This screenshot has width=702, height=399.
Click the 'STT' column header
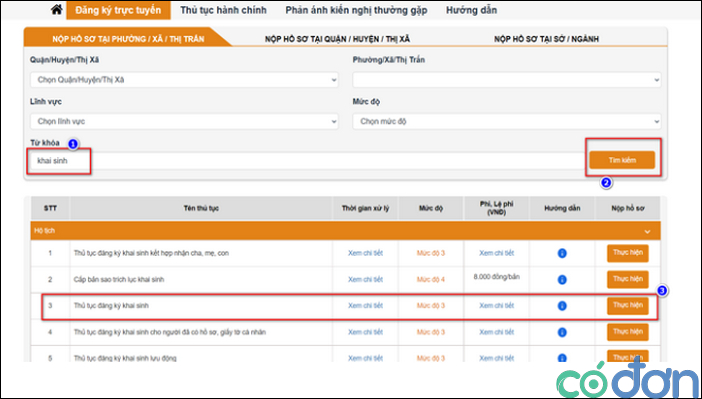[x=50, y=208]
